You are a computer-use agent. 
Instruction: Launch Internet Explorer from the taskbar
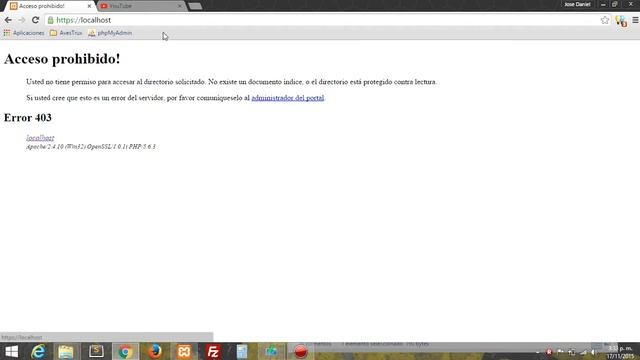[38, 351]
